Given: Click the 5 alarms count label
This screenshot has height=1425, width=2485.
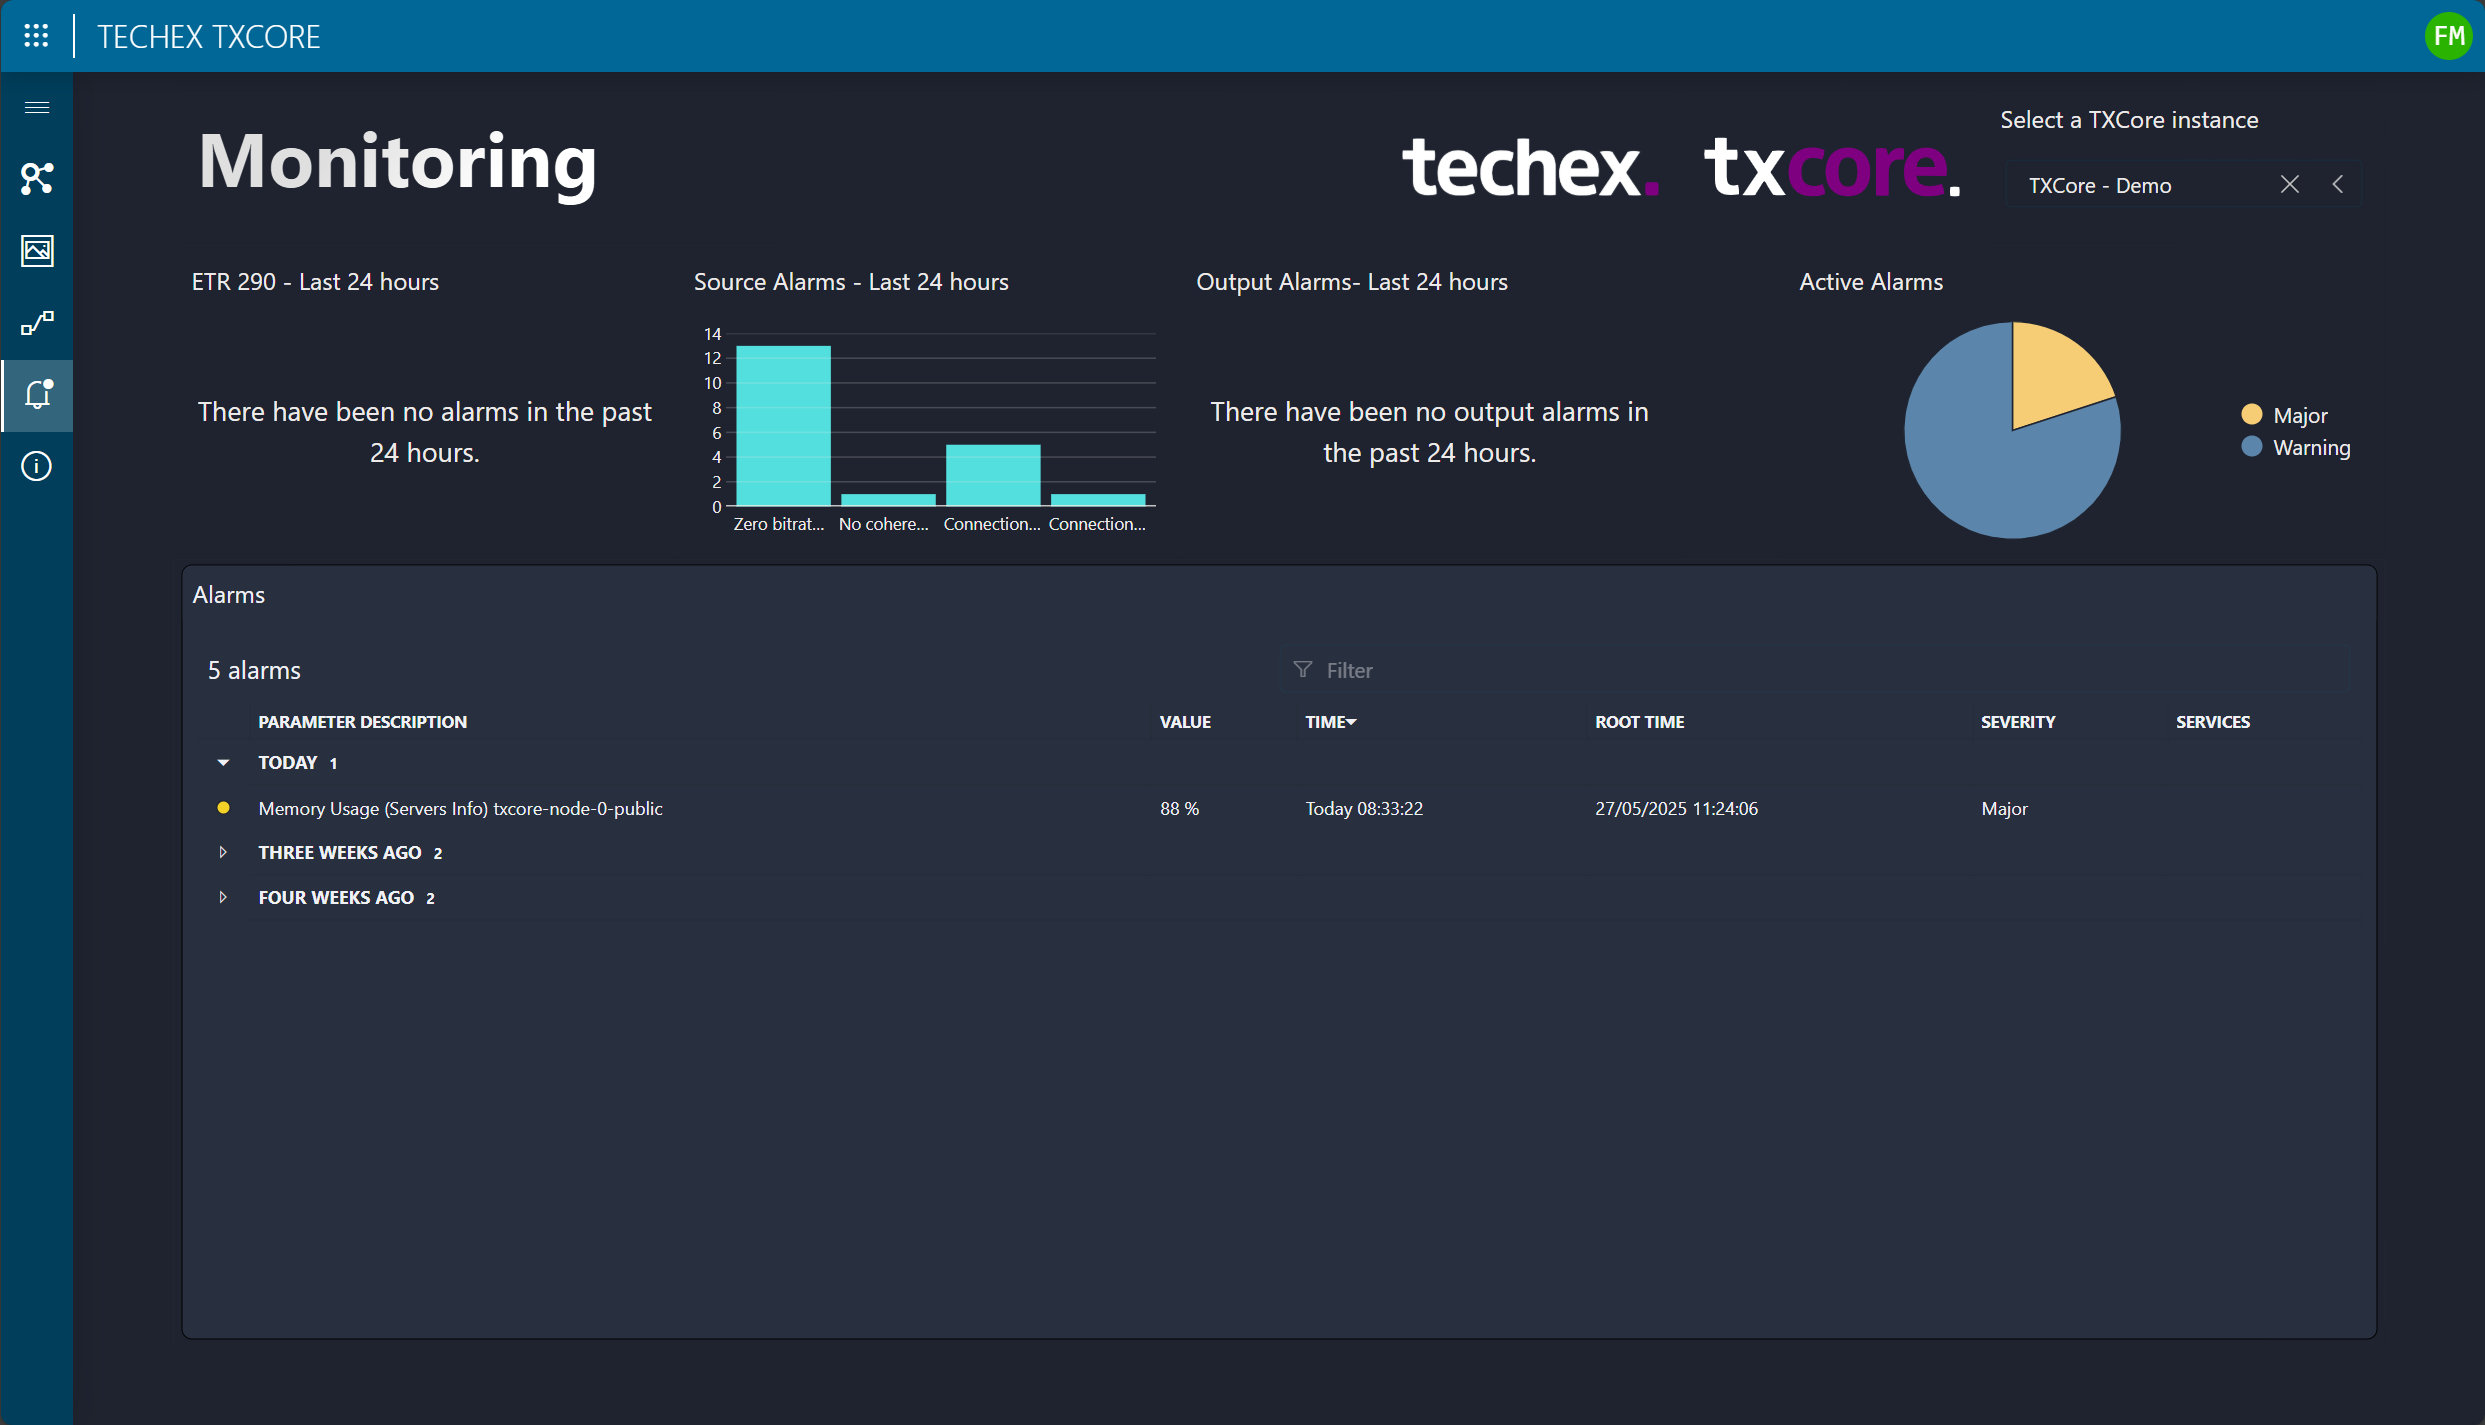Looking at the screenshot, I should tap(254, 670).
